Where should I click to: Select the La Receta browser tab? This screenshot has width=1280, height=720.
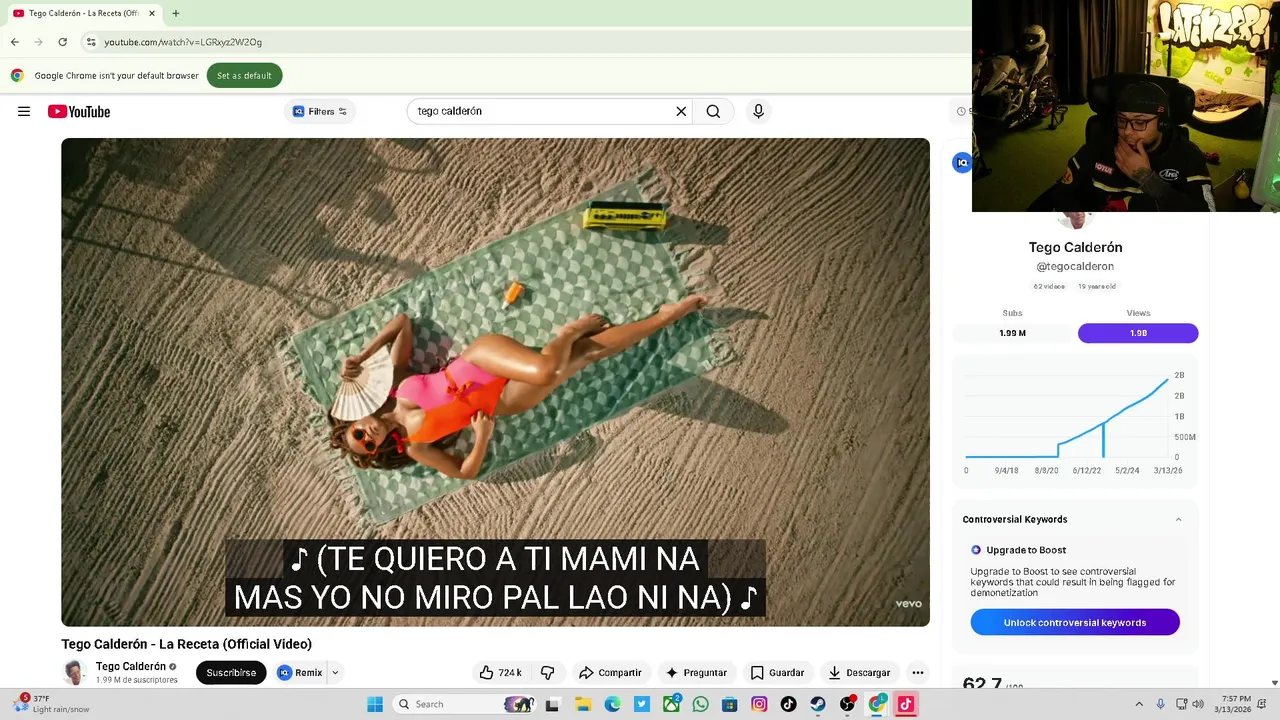(x=83, y=13)
